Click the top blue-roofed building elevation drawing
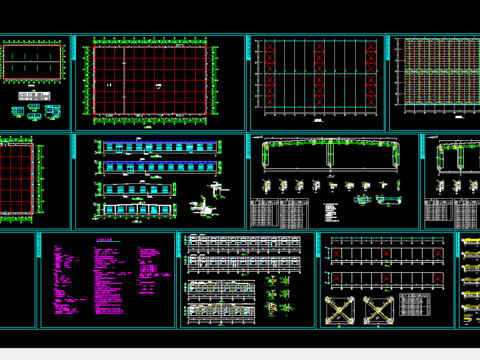 [159, 147]
